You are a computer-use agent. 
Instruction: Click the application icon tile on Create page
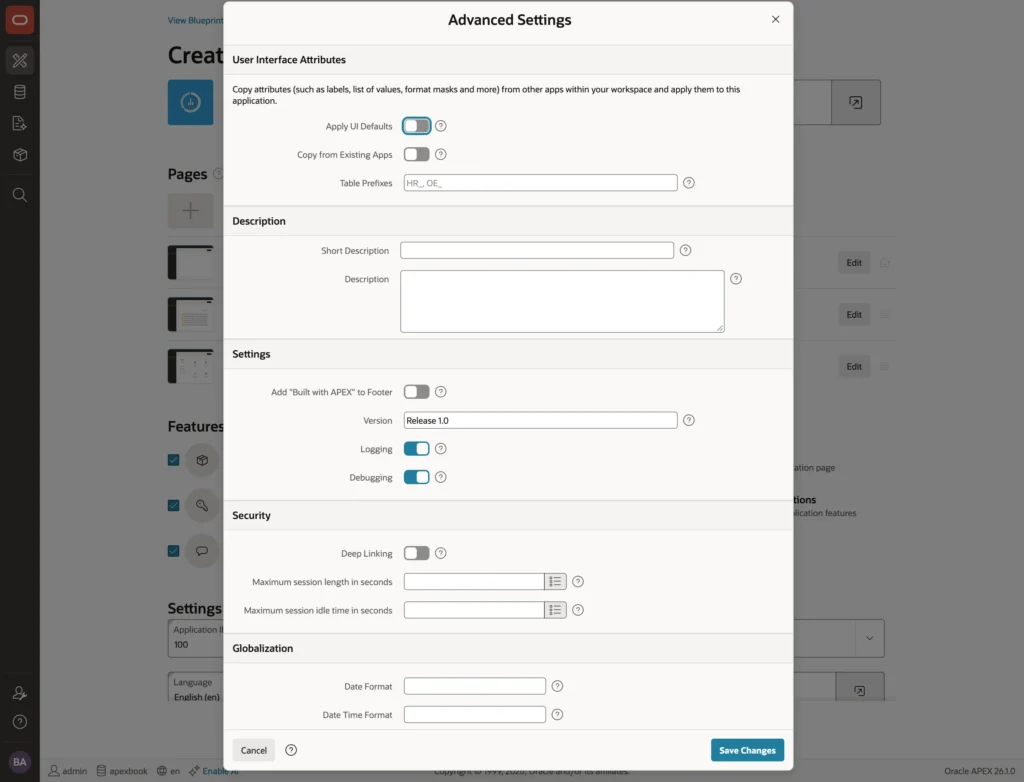tap(190, 103)
